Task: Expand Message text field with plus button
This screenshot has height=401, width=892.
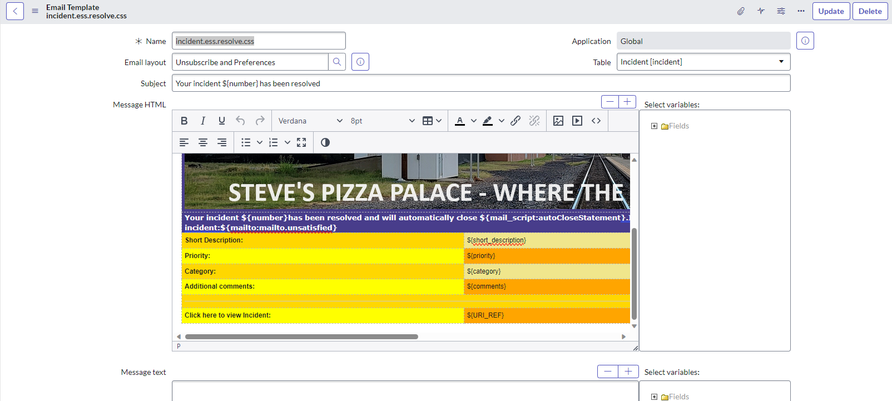Action: tap(628, 371)
